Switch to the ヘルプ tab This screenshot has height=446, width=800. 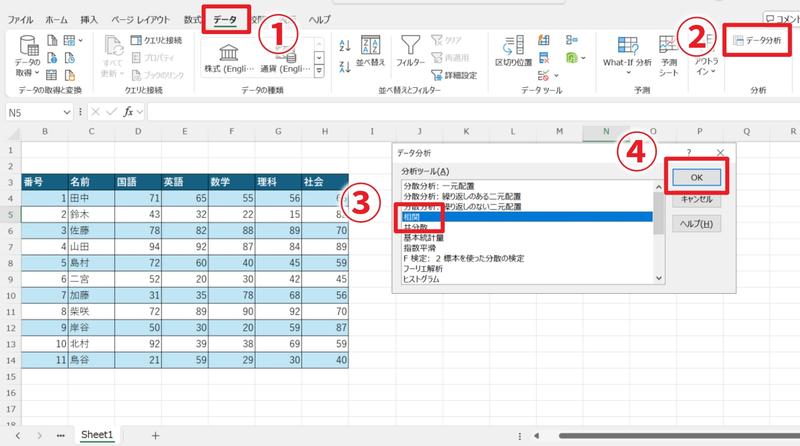319,20
